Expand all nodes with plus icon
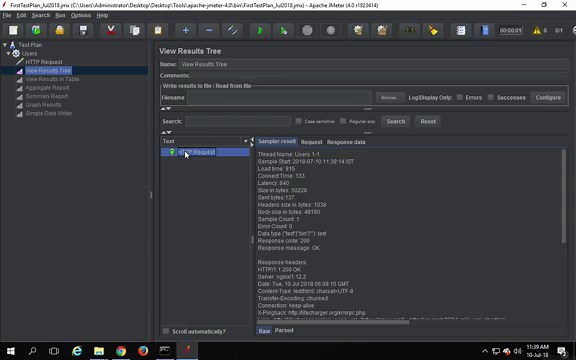This screenshot has width=576, height=360. 186,30
